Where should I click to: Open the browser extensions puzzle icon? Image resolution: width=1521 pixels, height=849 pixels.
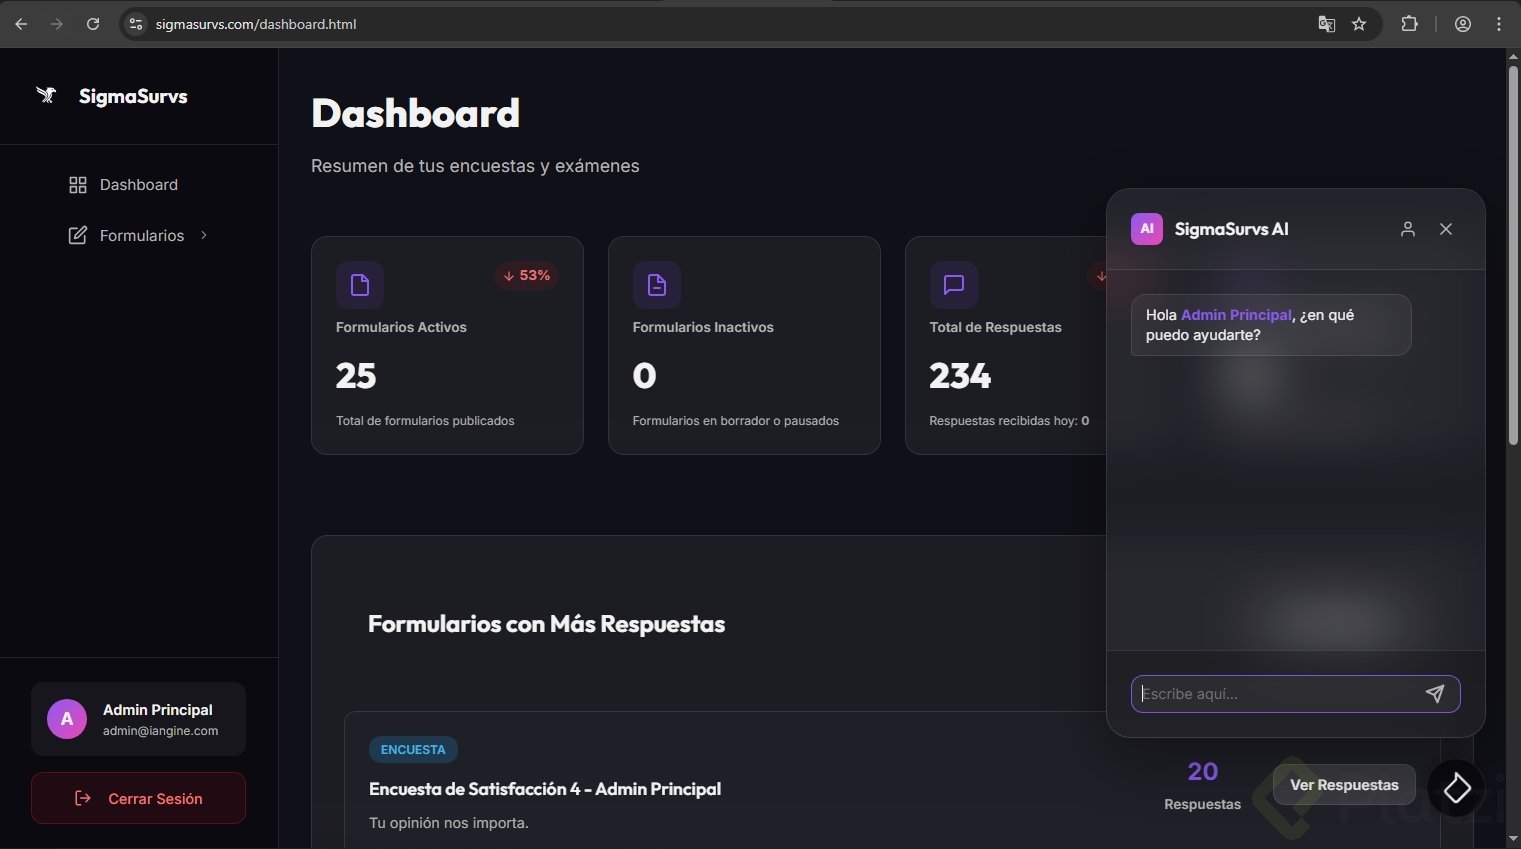point(1410,24)
